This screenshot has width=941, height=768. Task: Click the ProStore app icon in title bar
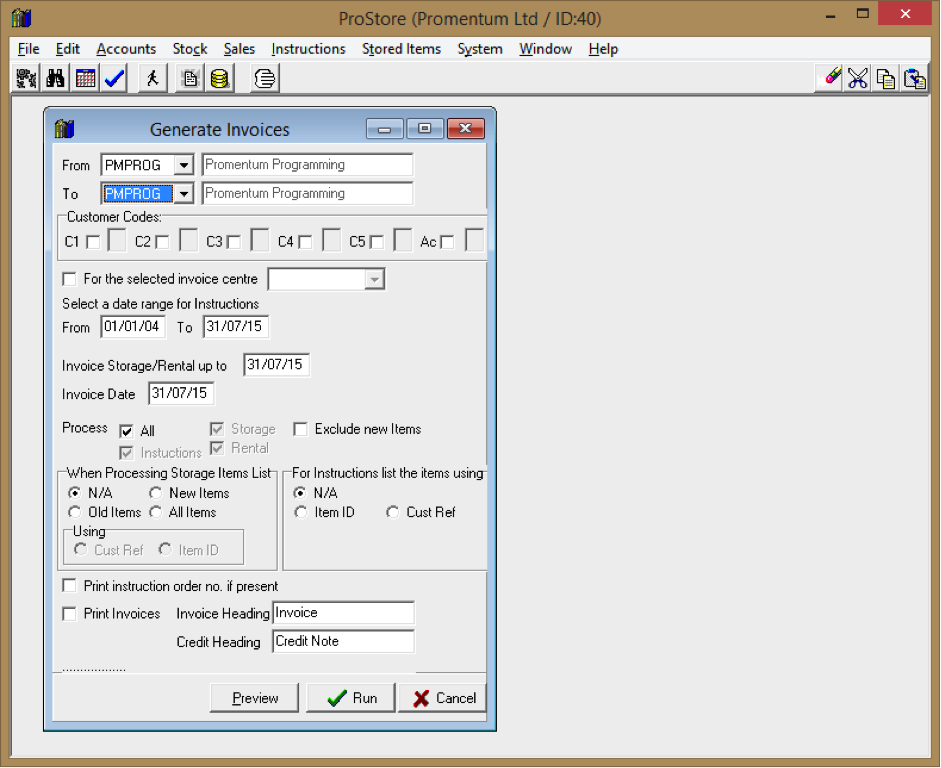coord(22,19)
